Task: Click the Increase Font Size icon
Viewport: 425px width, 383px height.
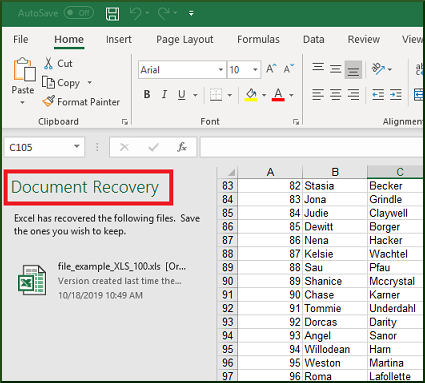Action: (x=271, y=69)
